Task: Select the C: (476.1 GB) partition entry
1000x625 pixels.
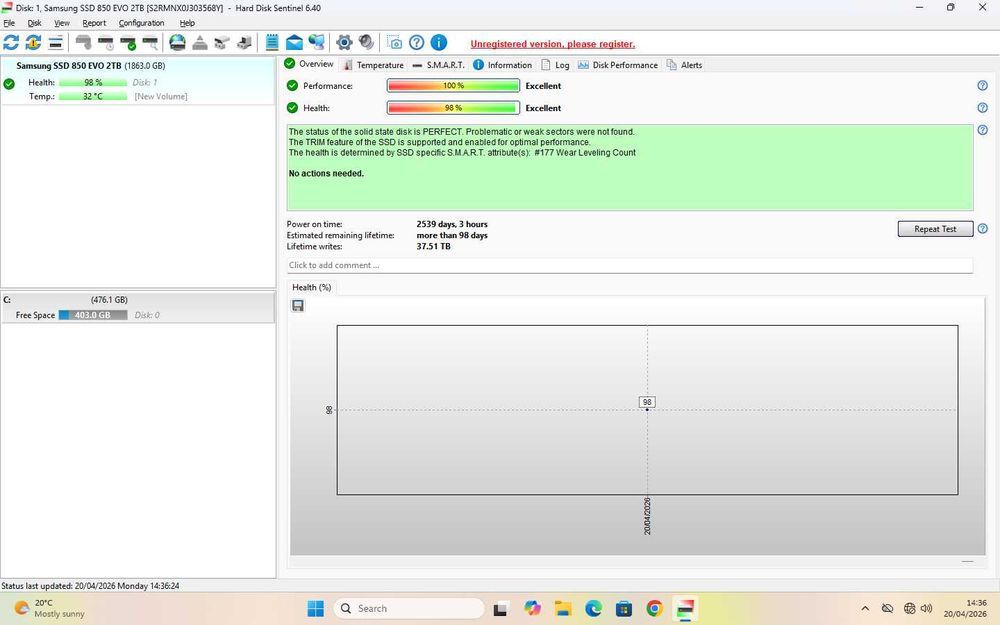Action: coord(138,307)
